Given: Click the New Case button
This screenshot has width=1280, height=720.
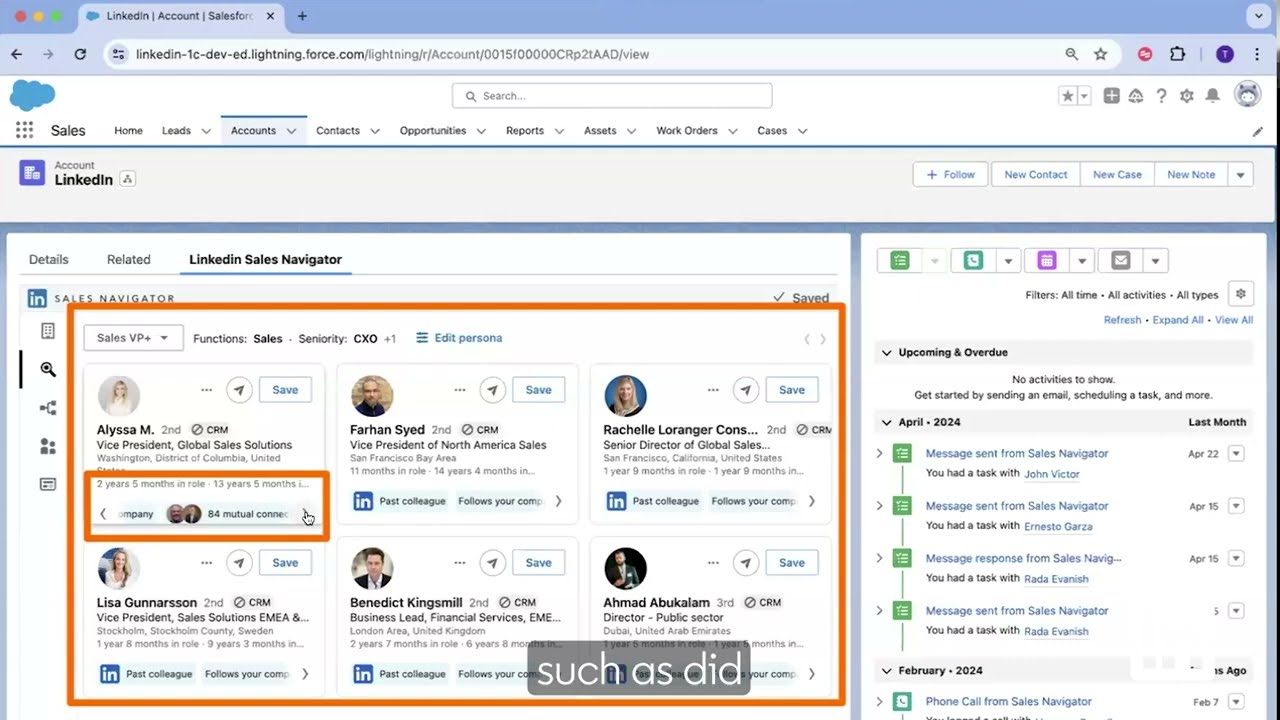Looking at the screenshot, I should pos(1117,174).
